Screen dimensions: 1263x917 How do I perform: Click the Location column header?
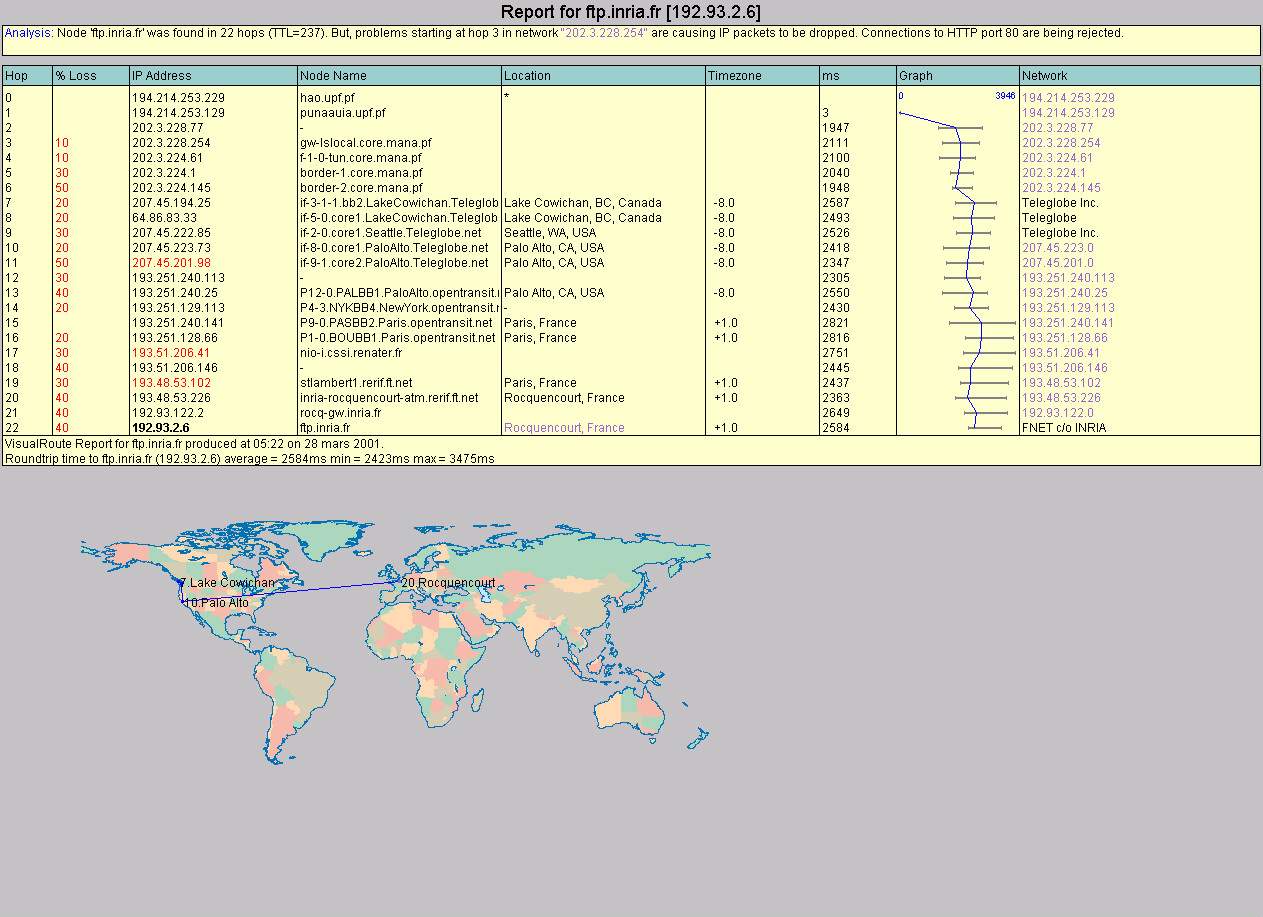pos(527,76)
